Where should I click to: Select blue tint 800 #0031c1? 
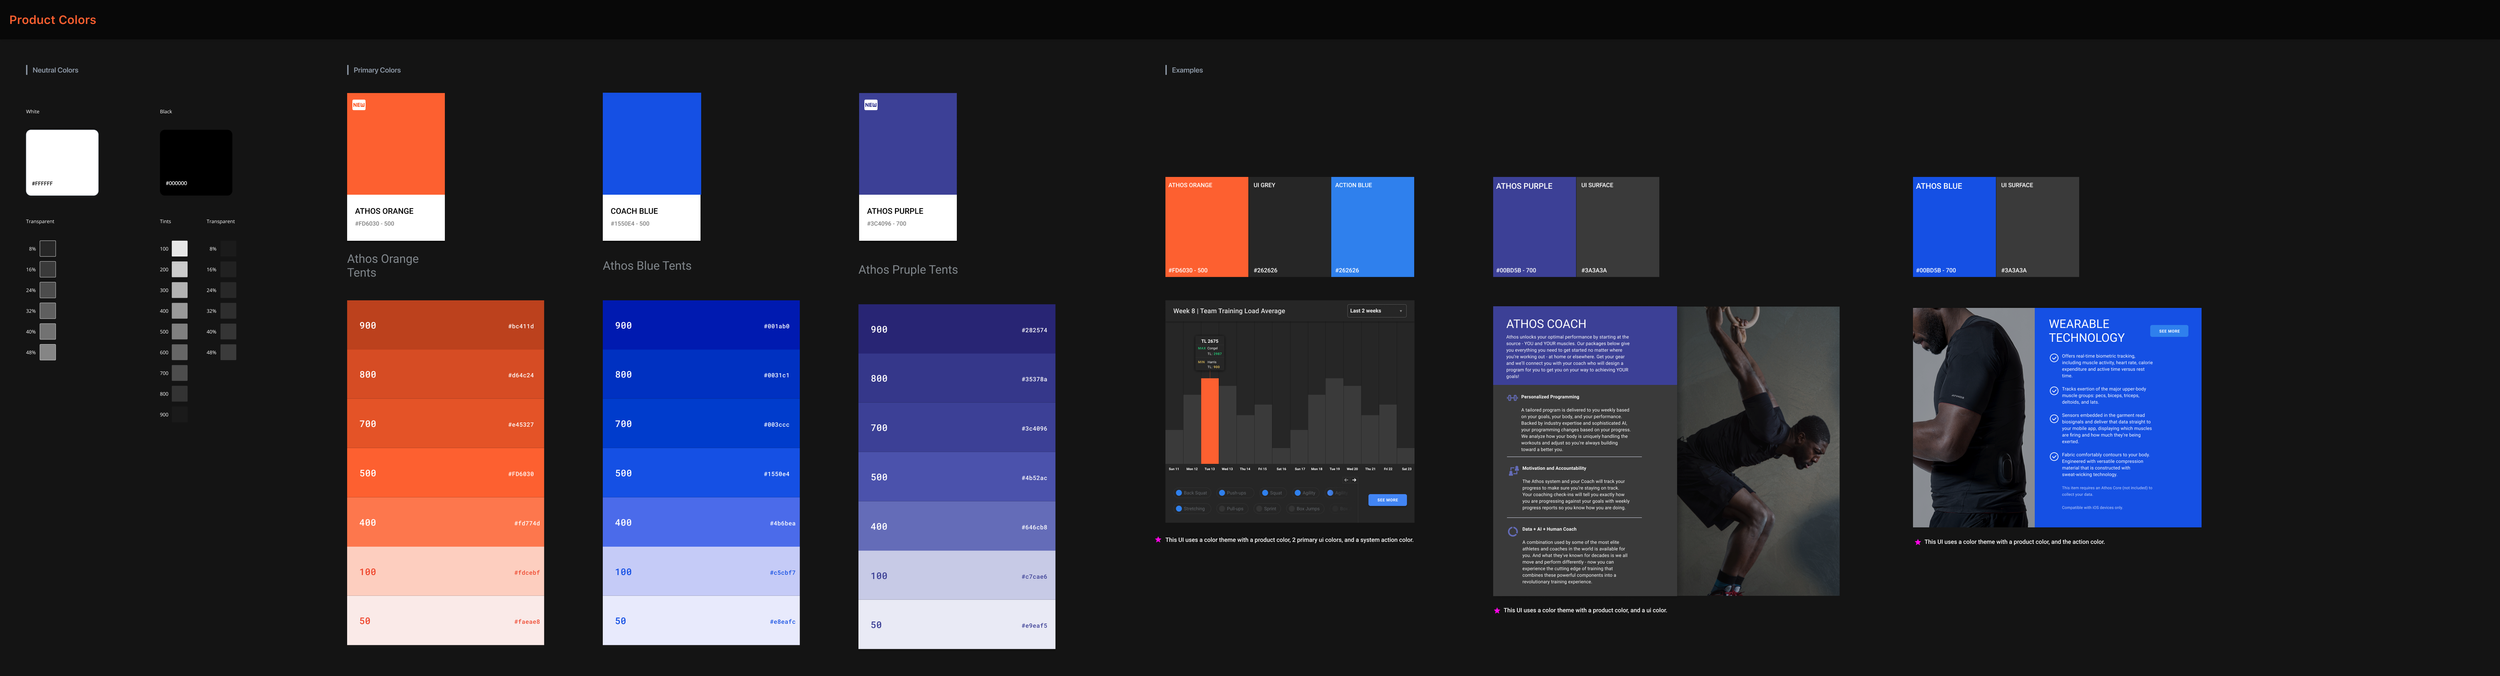tap(701, 374)
